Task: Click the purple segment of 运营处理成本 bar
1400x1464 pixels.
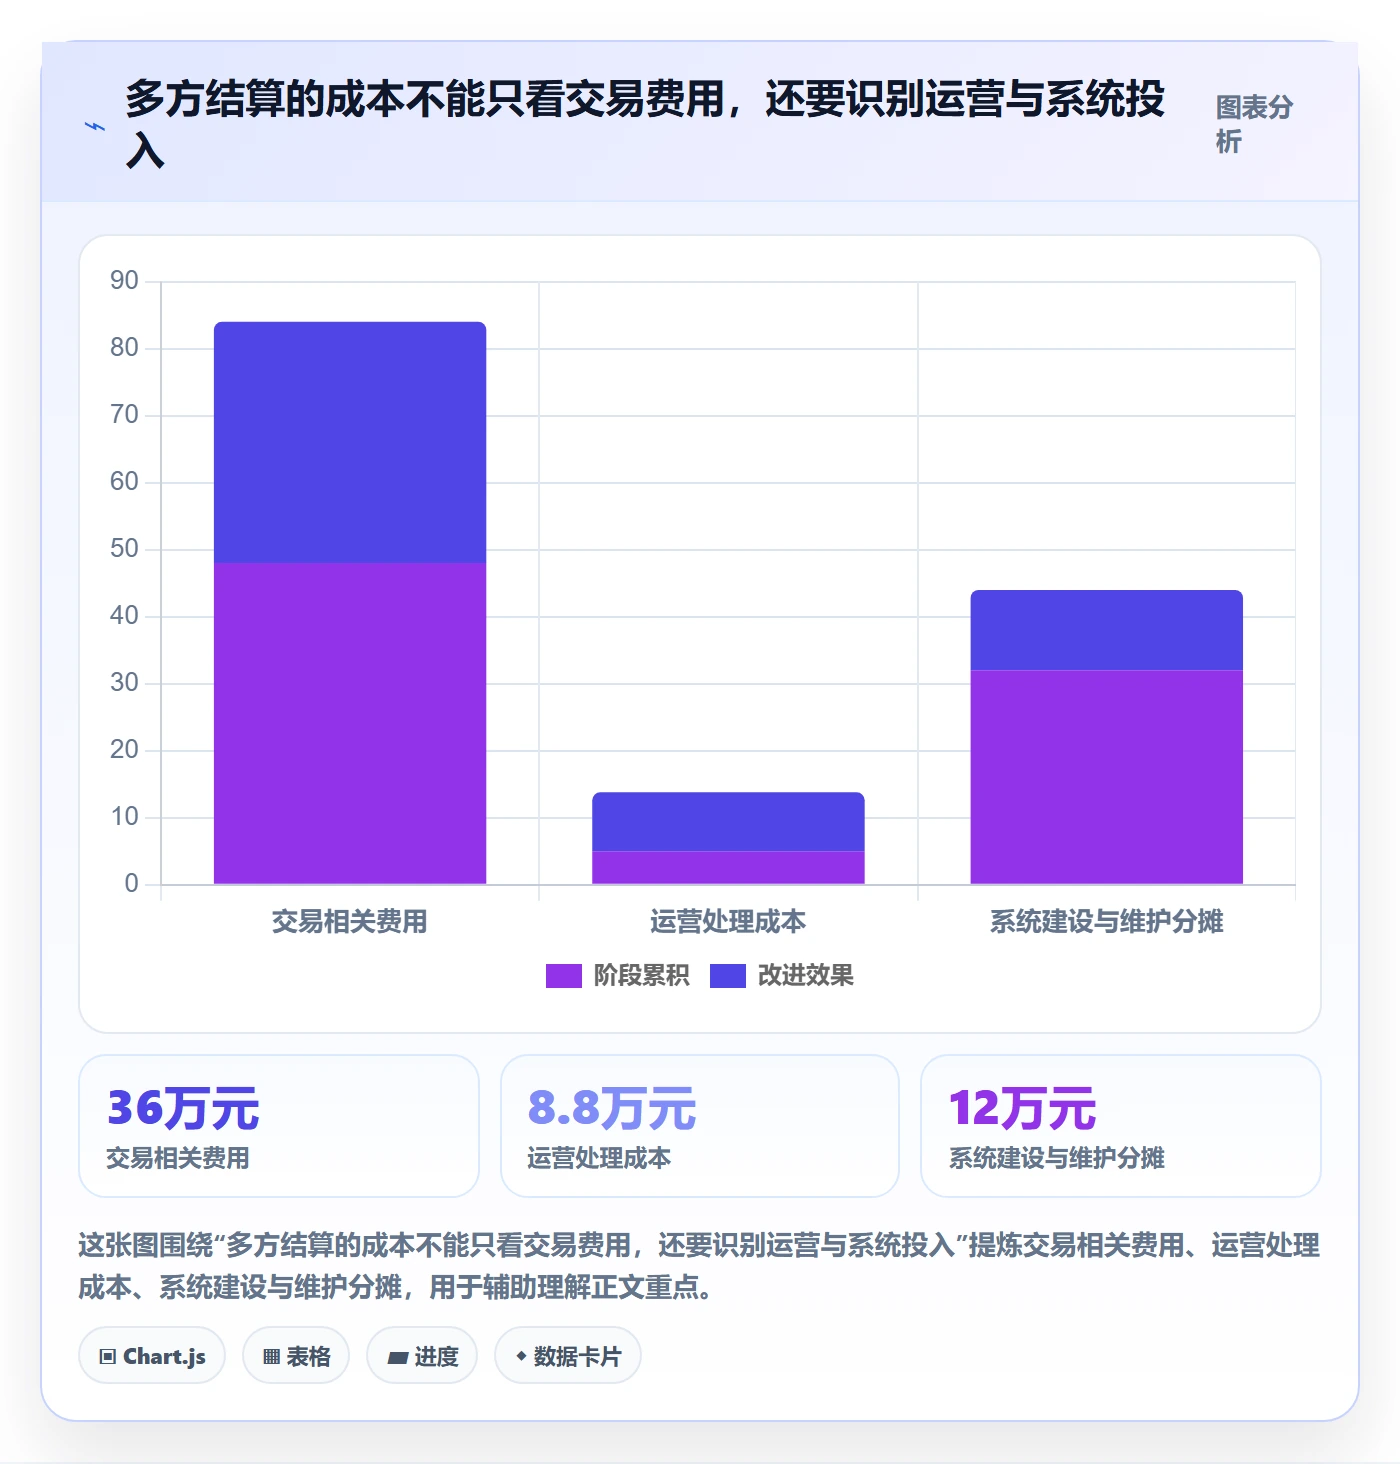Action: point(728,867)
